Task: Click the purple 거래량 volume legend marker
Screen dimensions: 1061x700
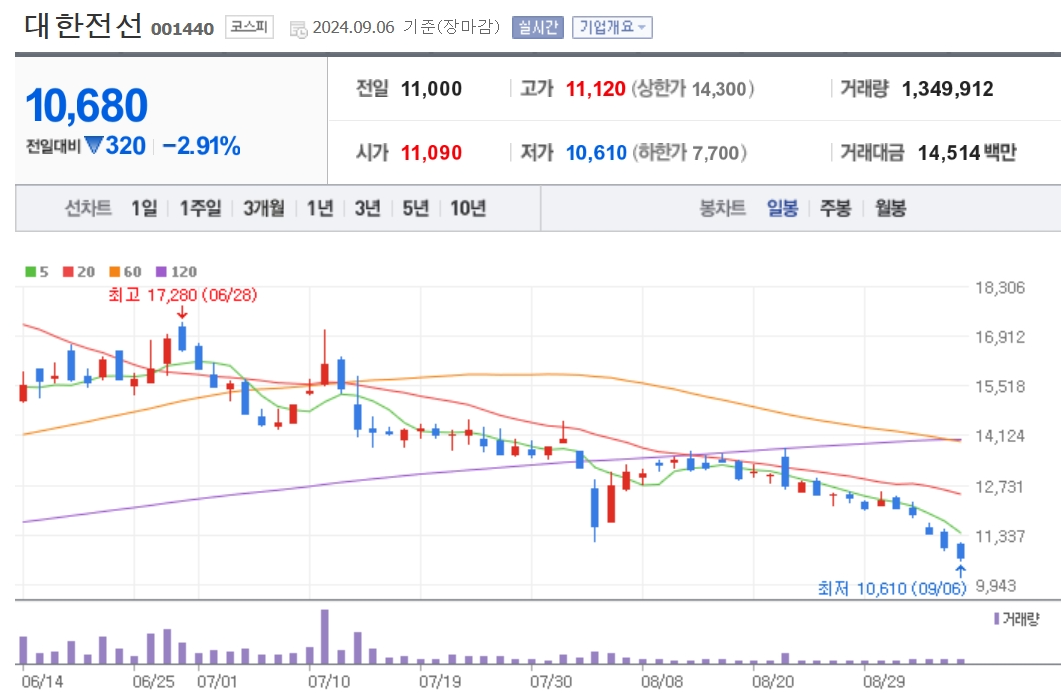Action: 997,619
